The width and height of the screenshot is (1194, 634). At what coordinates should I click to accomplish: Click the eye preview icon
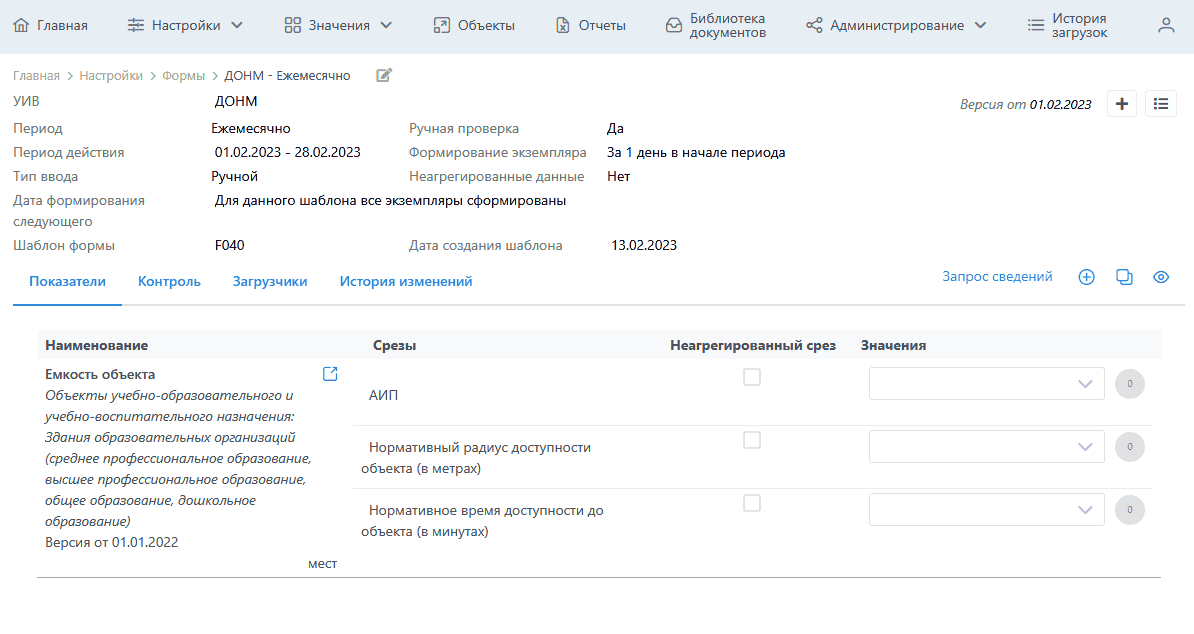click(1161, 277)
